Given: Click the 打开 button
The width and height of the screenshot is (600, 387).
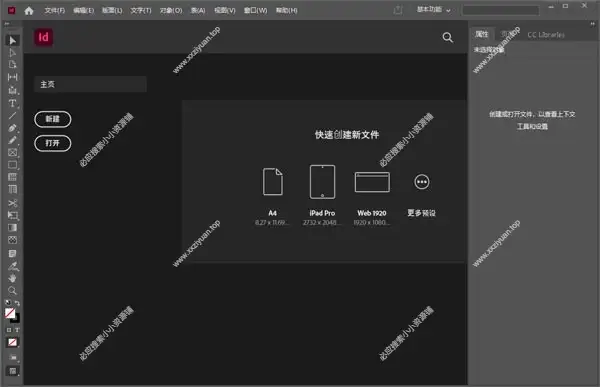Looking at the screenshot, I should pyautogui.click(x=52, y=143).
